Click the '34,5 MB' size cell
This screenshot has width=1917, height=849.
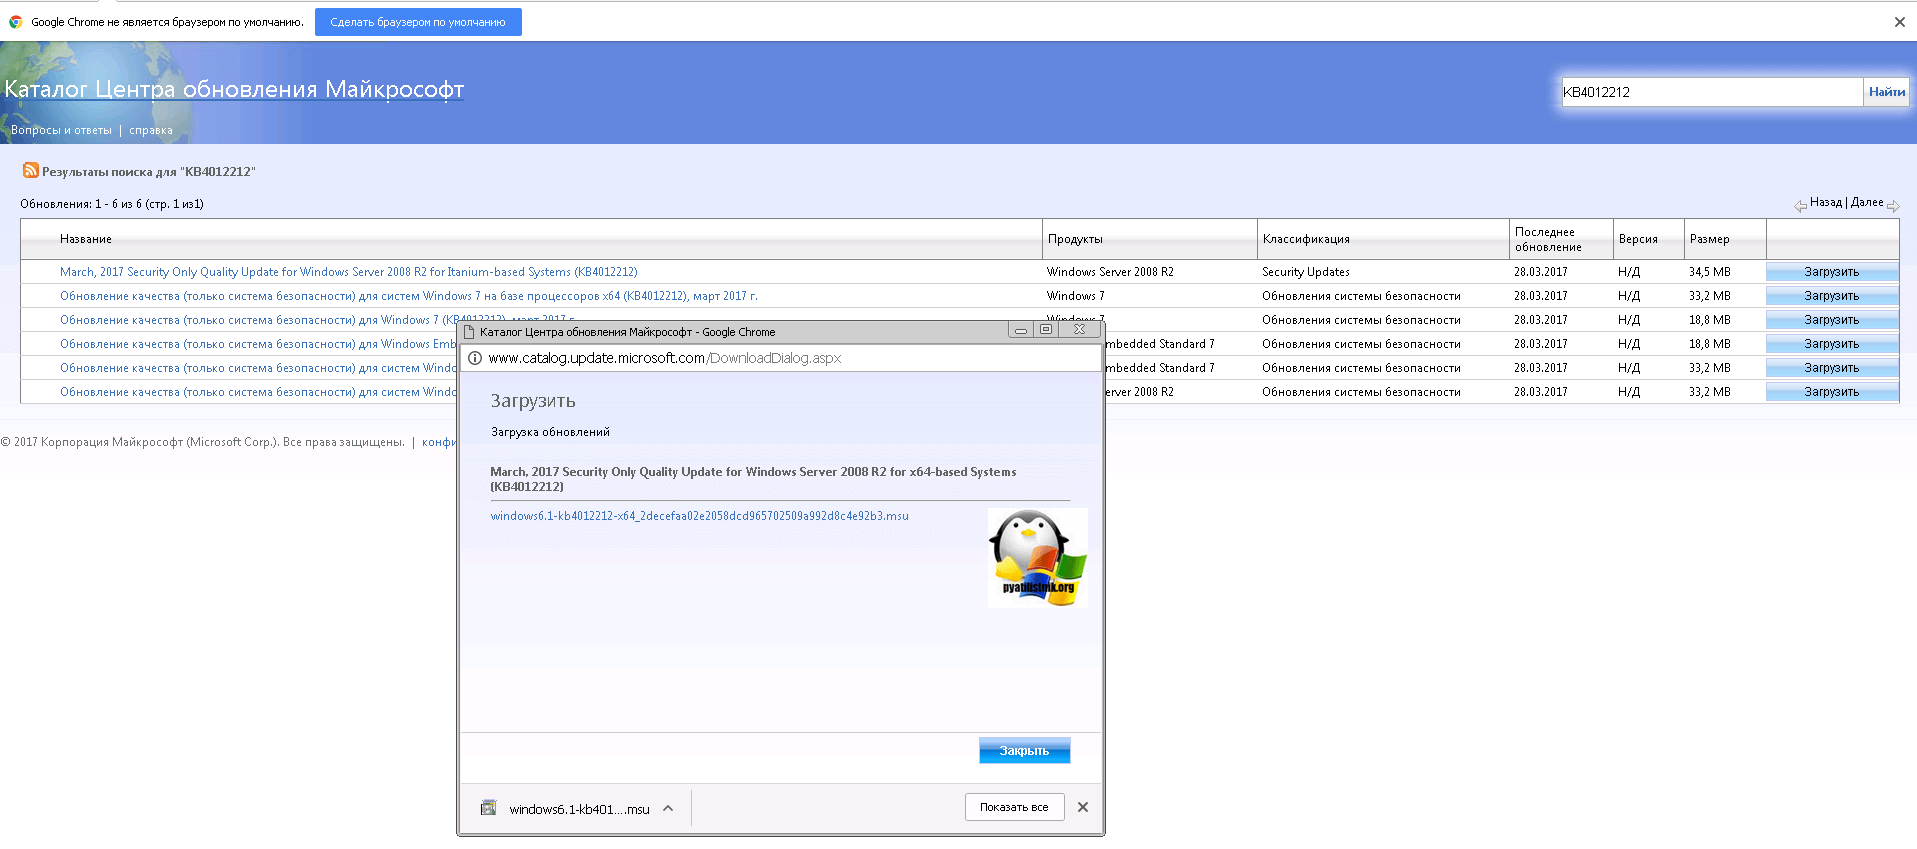(1709, 272)
